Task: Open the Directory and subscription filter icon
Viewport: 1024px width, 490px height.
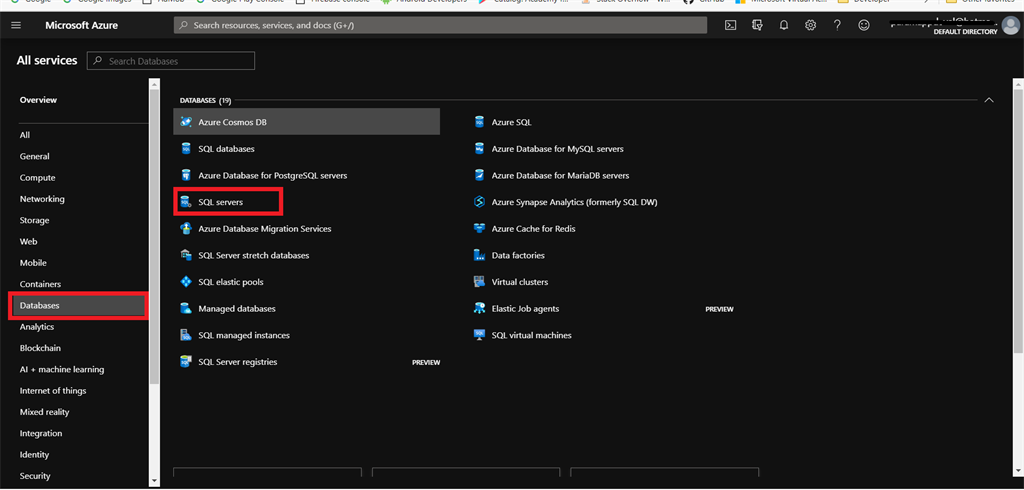Action: tap(758, 25)
